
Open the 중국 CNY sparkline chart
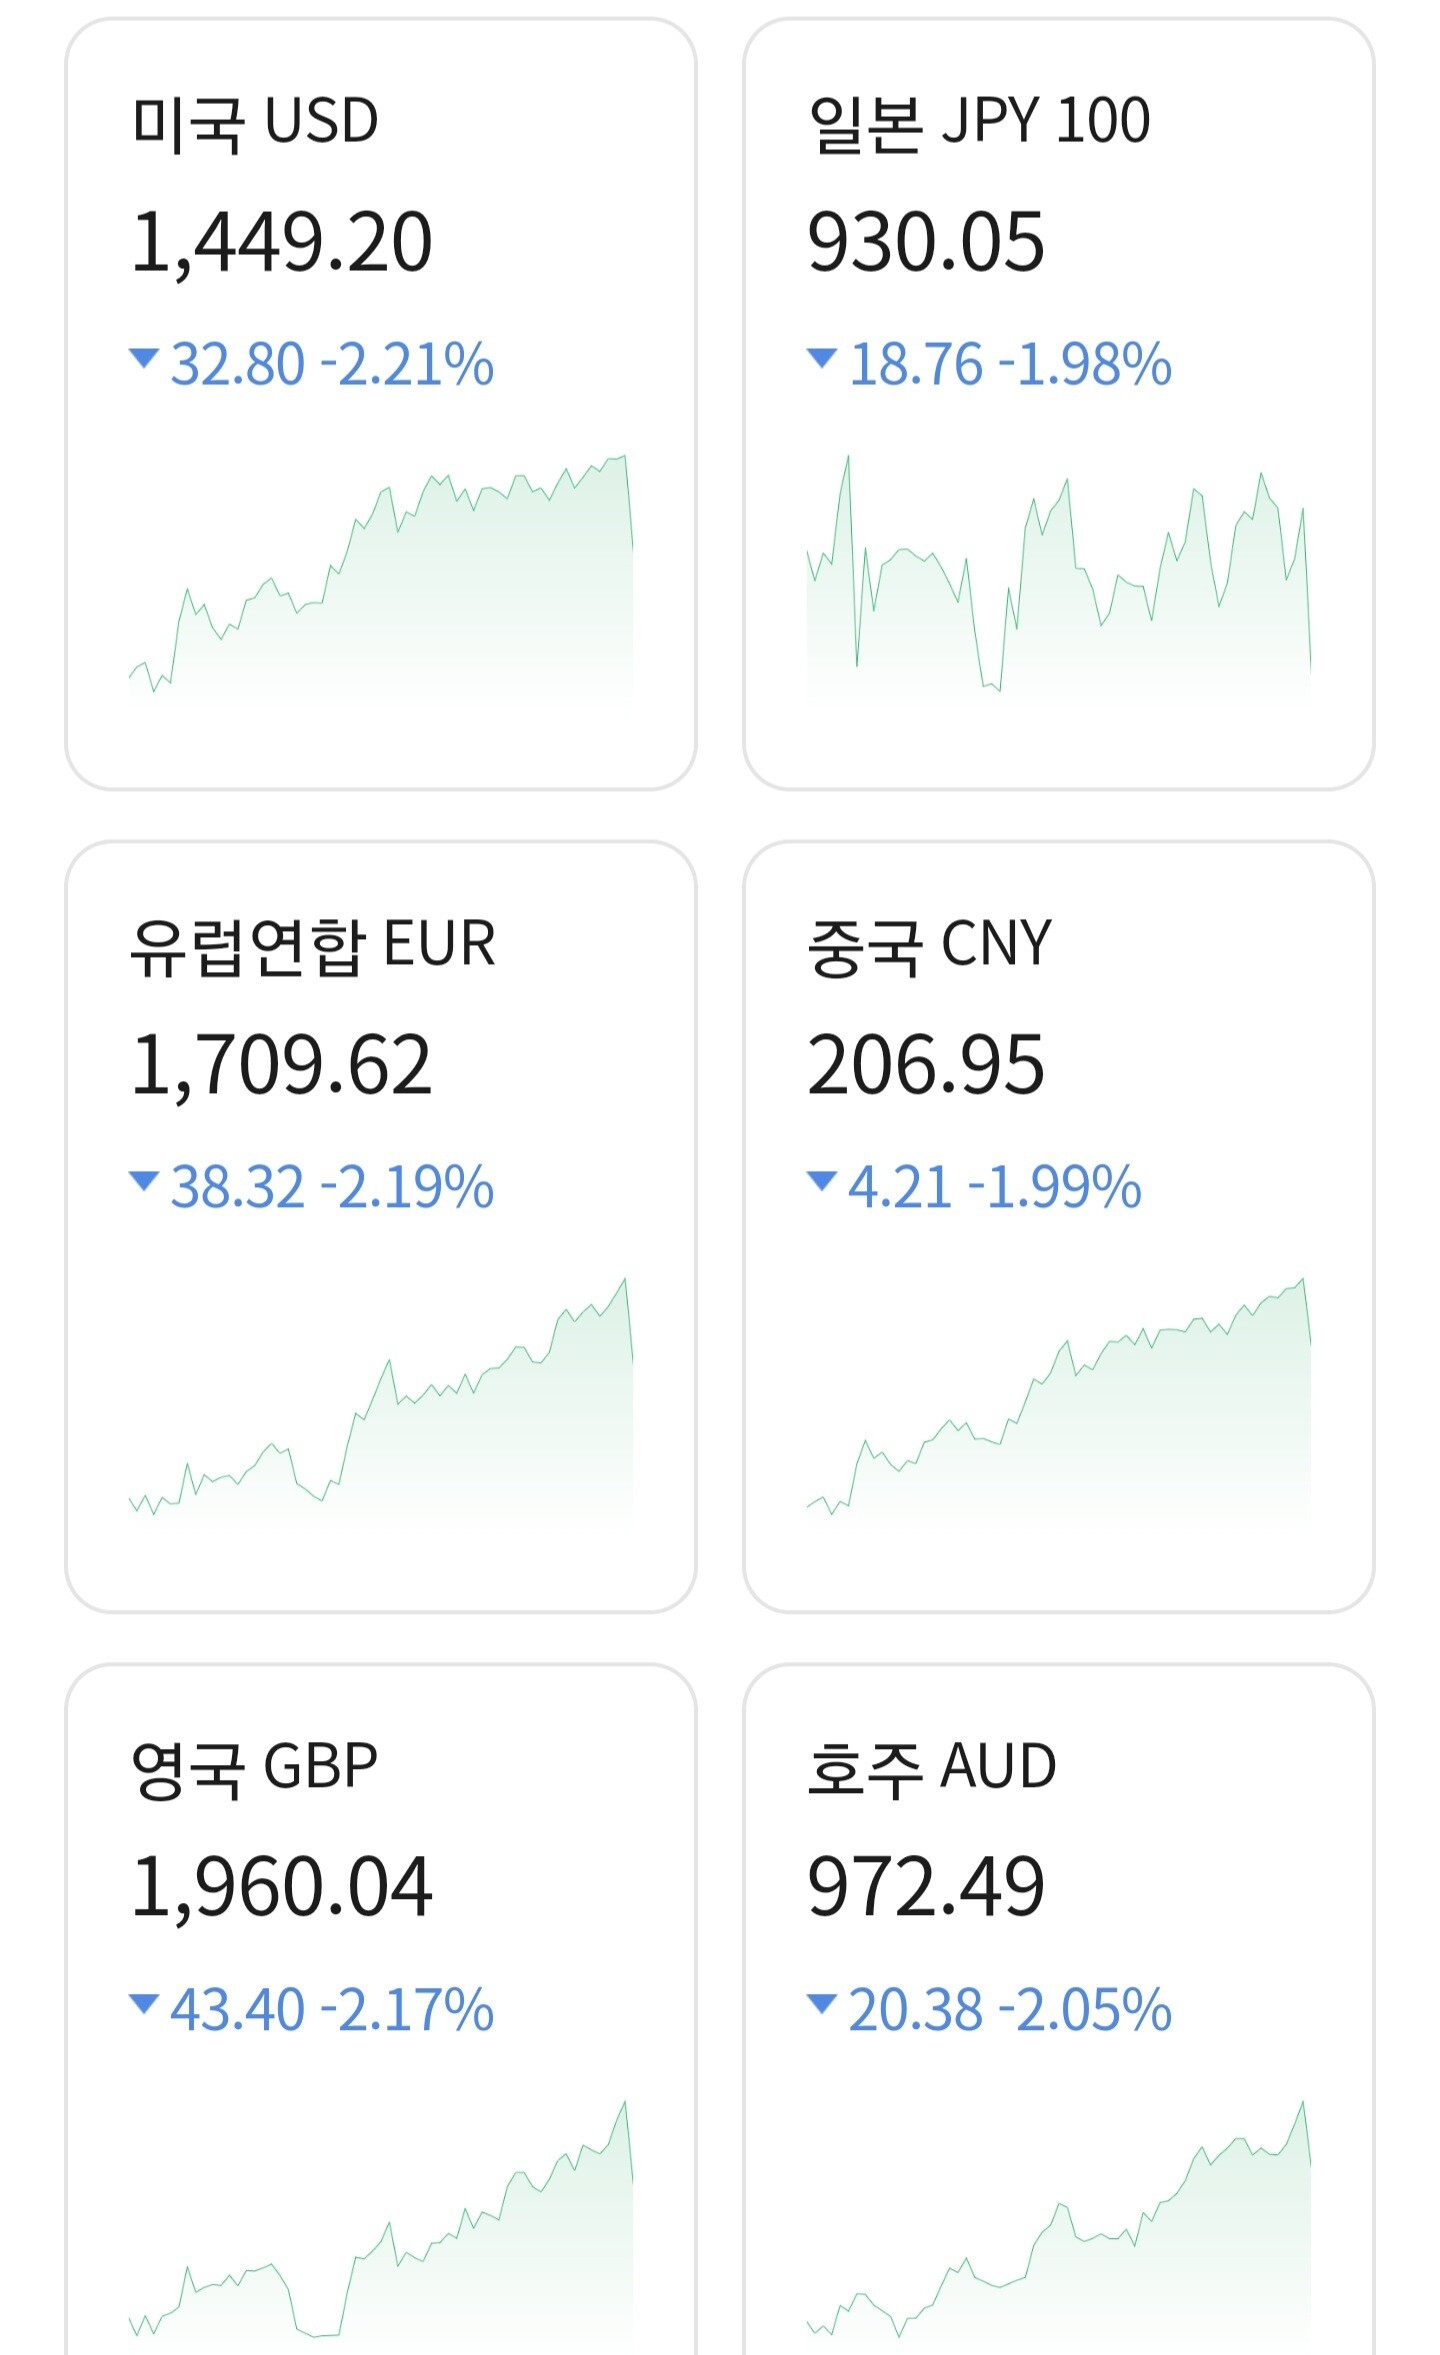coord(1058,1400)
